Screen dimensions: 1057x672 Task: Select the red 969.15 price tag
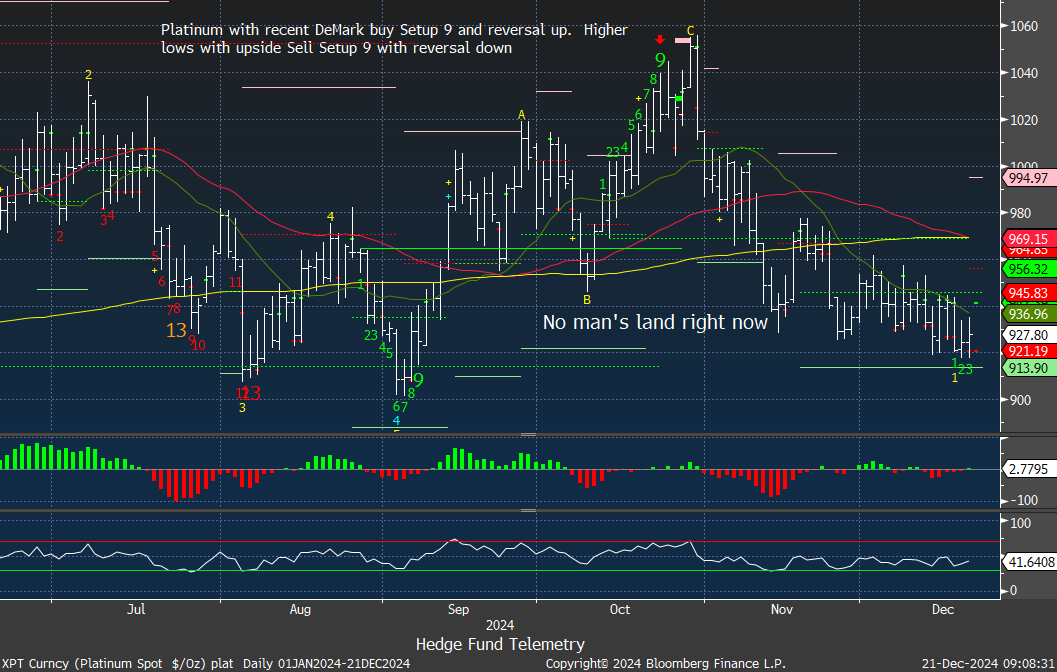[x=1027, y=239]
